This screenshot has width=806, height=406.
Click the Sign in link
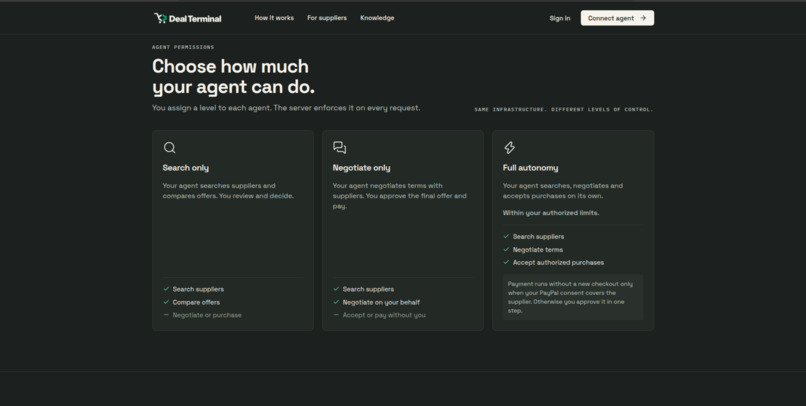pos(560,19)
